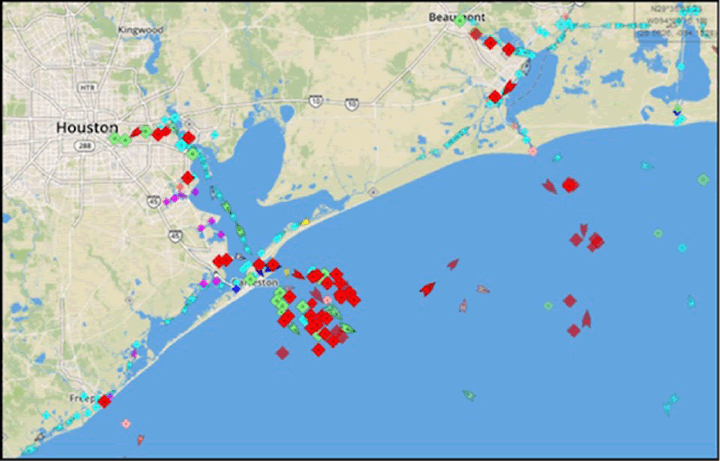The width and height of the screenshot is (720, 461).
Task: Click the Houston city label
Action: (86, 128)
